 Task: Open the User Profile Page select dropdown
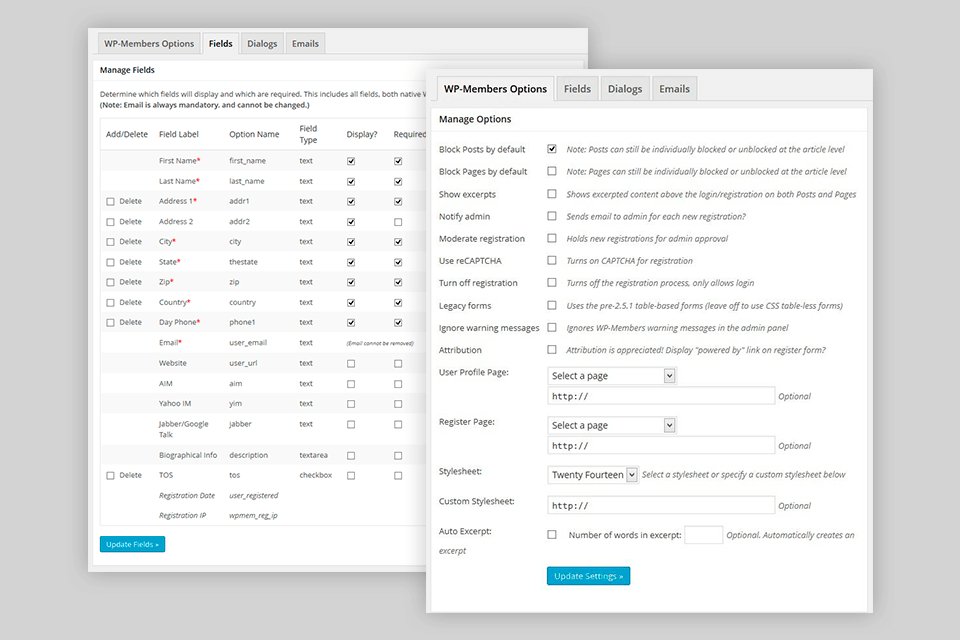point(612,375)
